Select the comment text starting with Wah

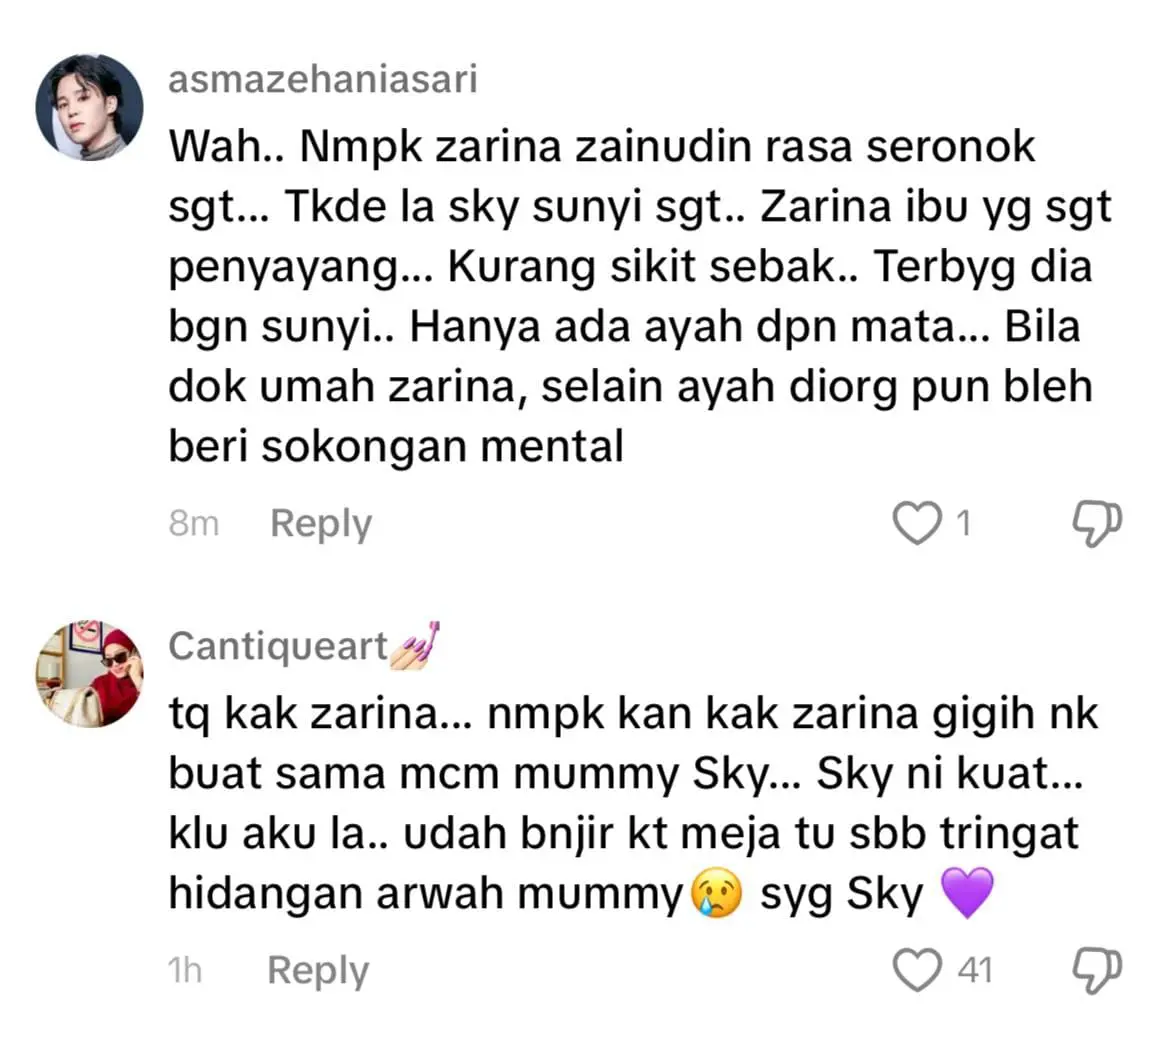(640, 297)
